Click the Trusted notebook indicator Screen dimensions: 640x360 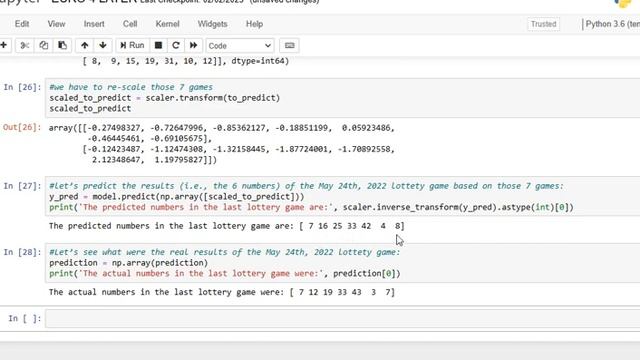tap(543, 24)
